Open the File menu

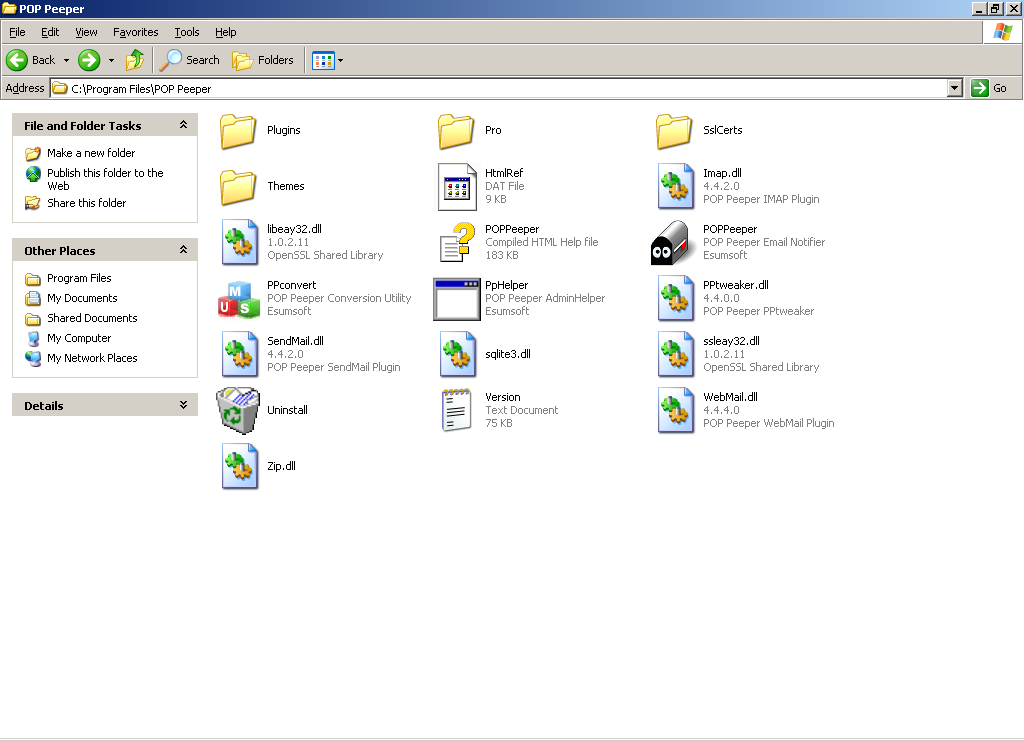click(17, 32)
